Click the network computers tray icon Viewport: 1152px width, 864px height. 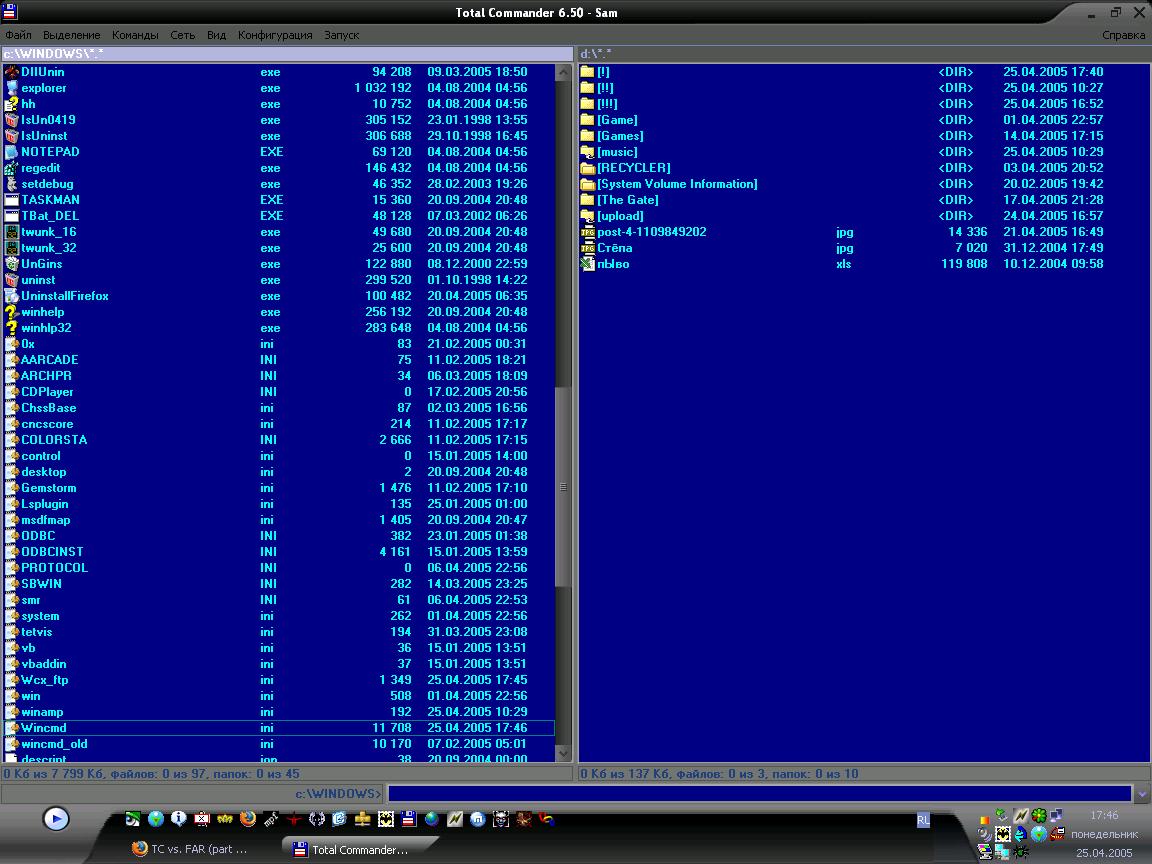pyautogui.click(x=1056, y=815)
